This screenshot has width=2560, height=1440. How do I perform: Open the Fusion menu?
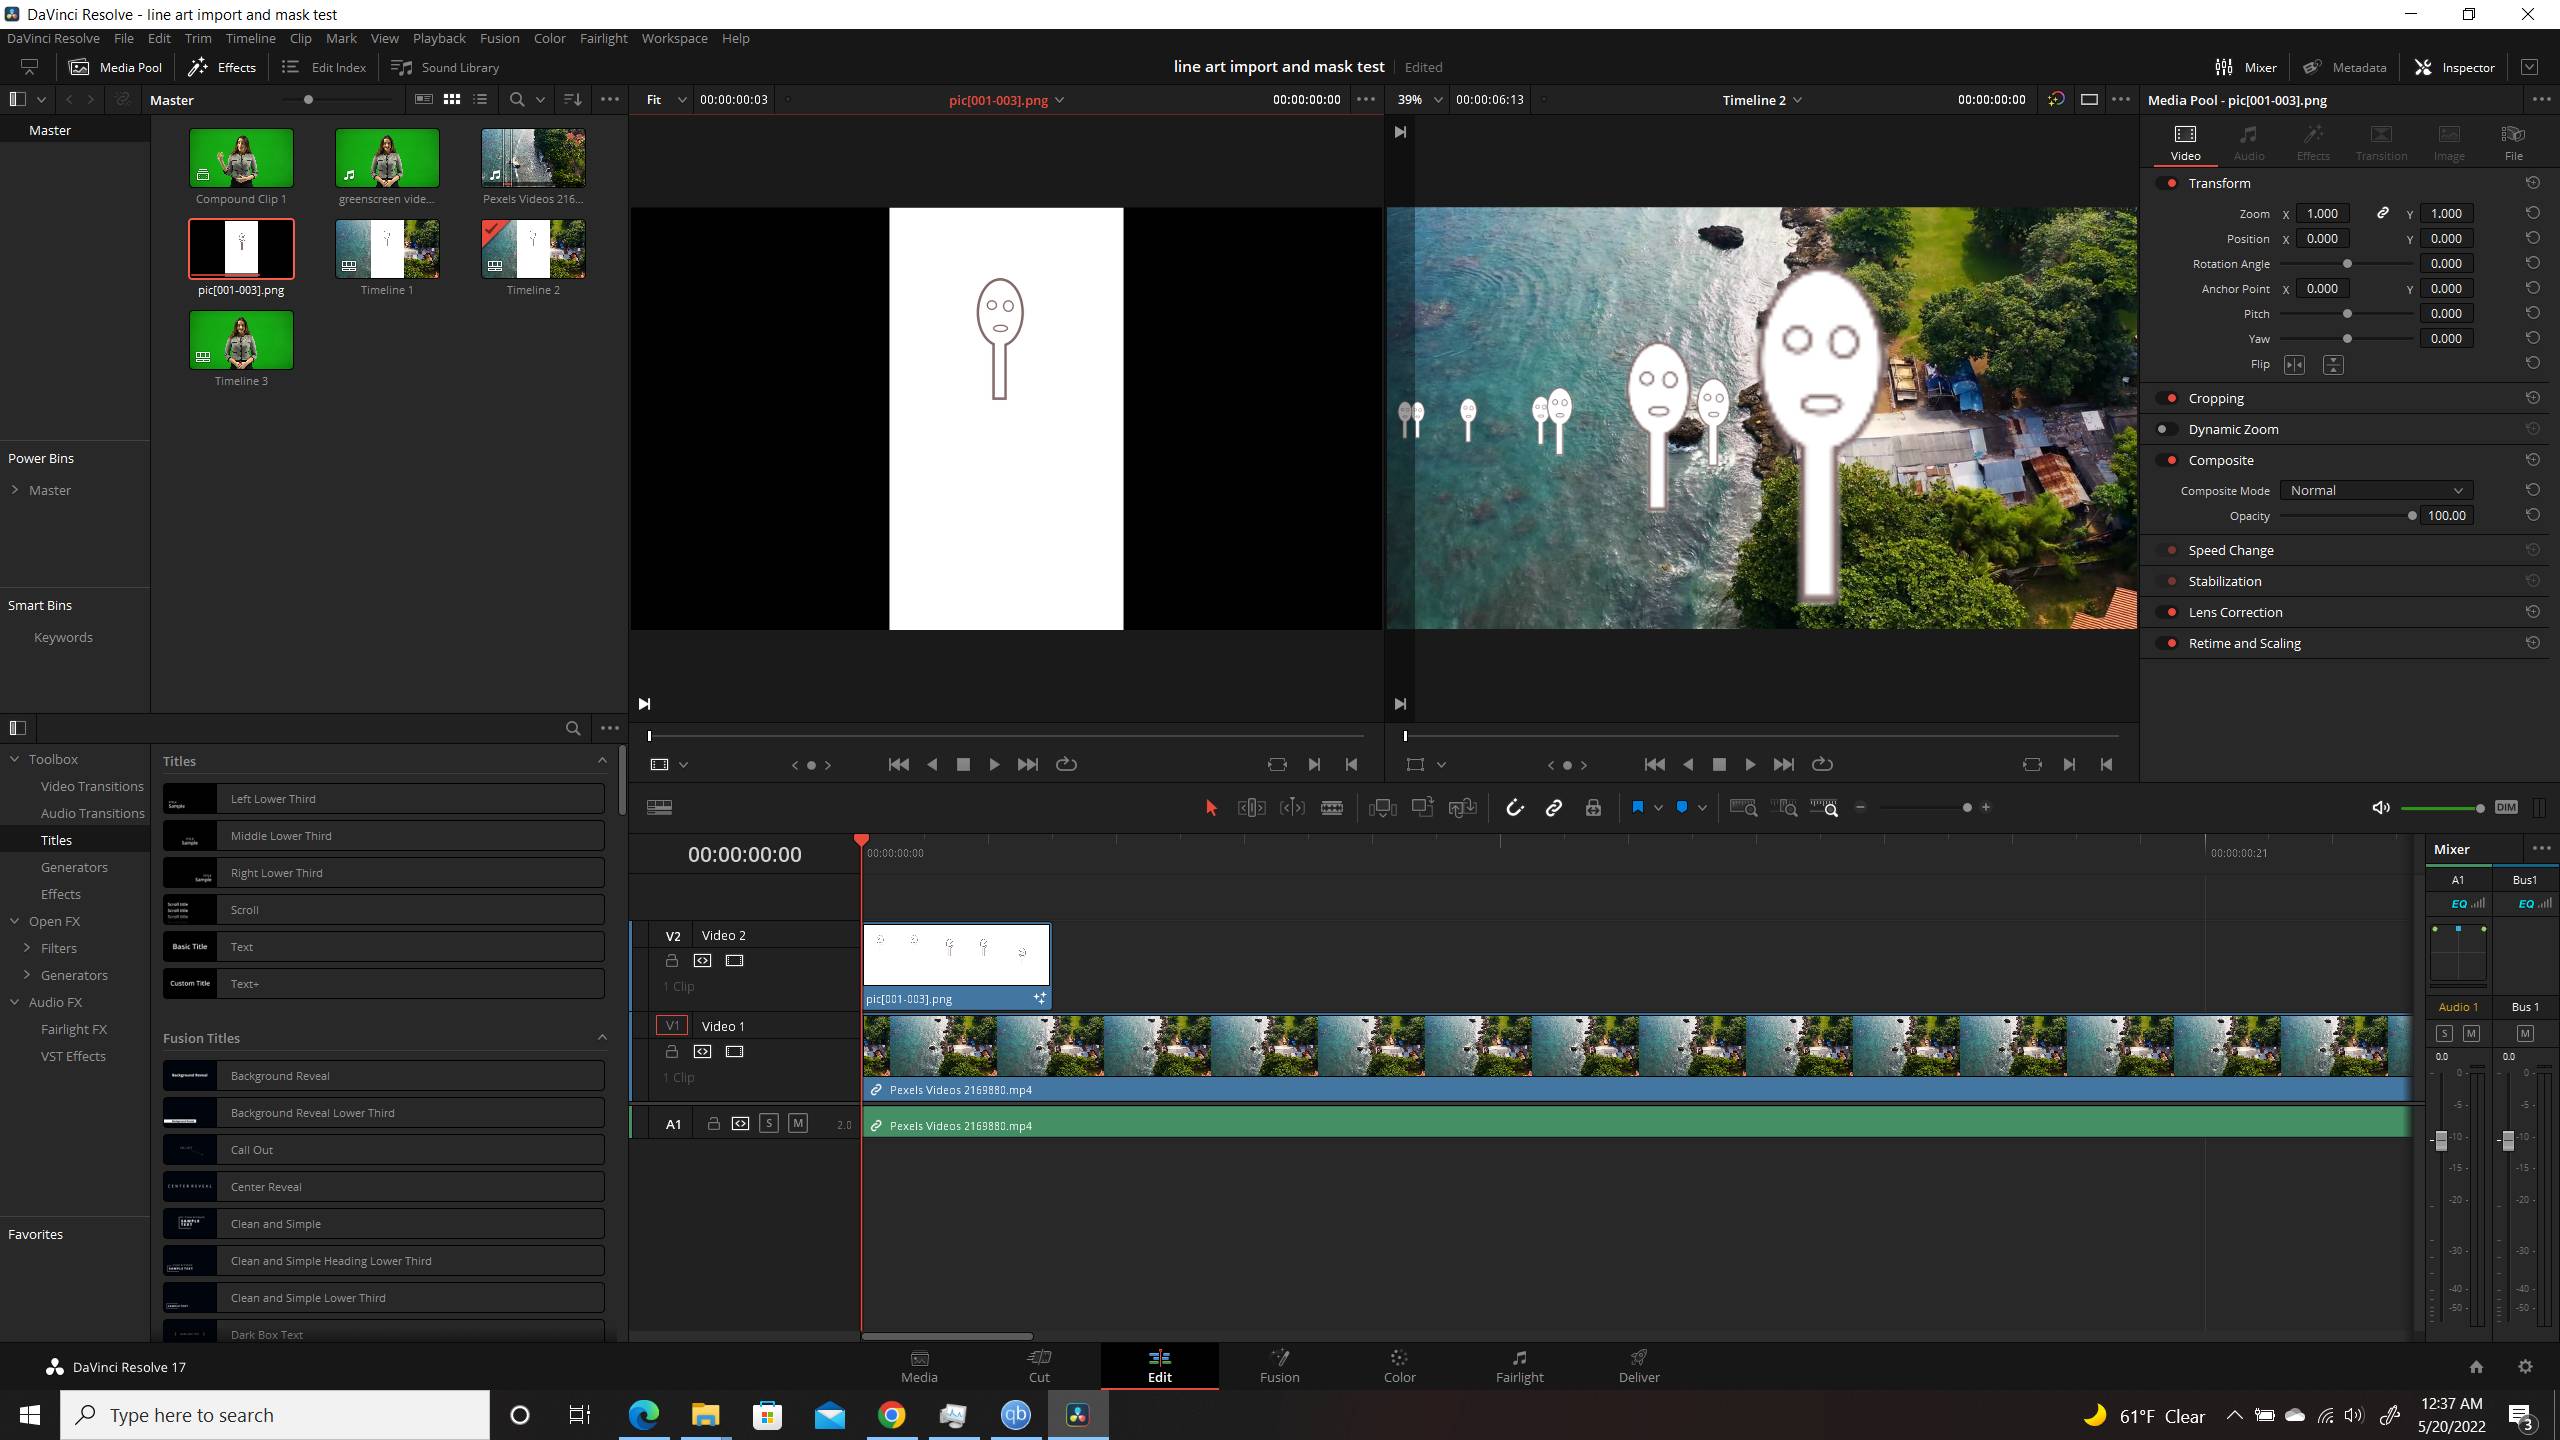click(x=499, y=38)
